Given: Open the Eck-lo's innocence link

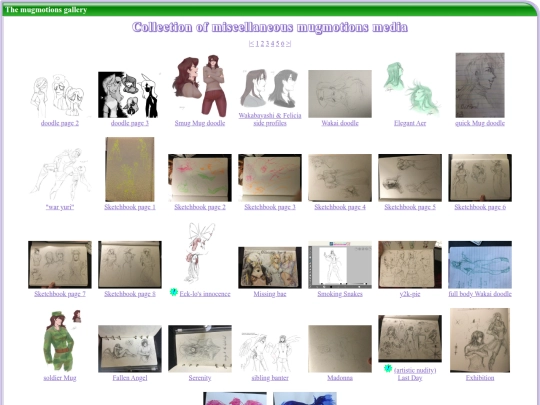Looking at the screenshot, I should point(205,294).
